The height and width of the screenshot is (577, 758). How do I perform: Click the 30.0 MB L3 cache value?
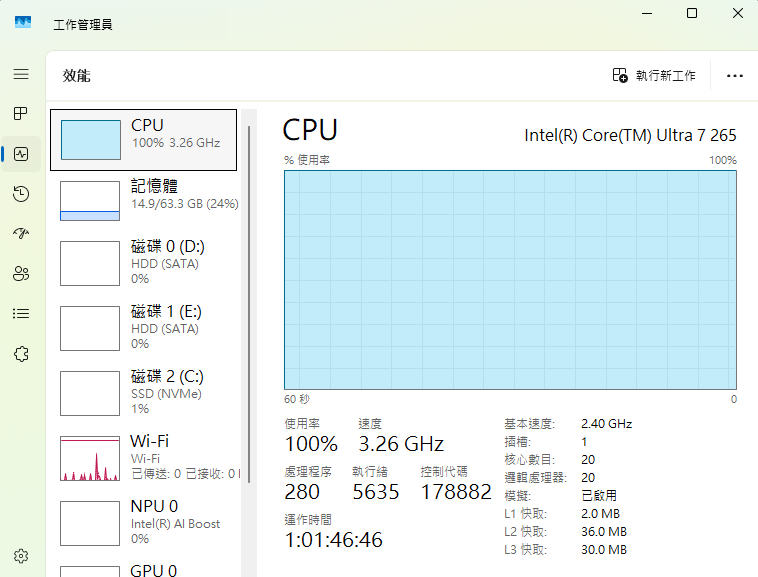pyautogui.click(x=604, y=549)
